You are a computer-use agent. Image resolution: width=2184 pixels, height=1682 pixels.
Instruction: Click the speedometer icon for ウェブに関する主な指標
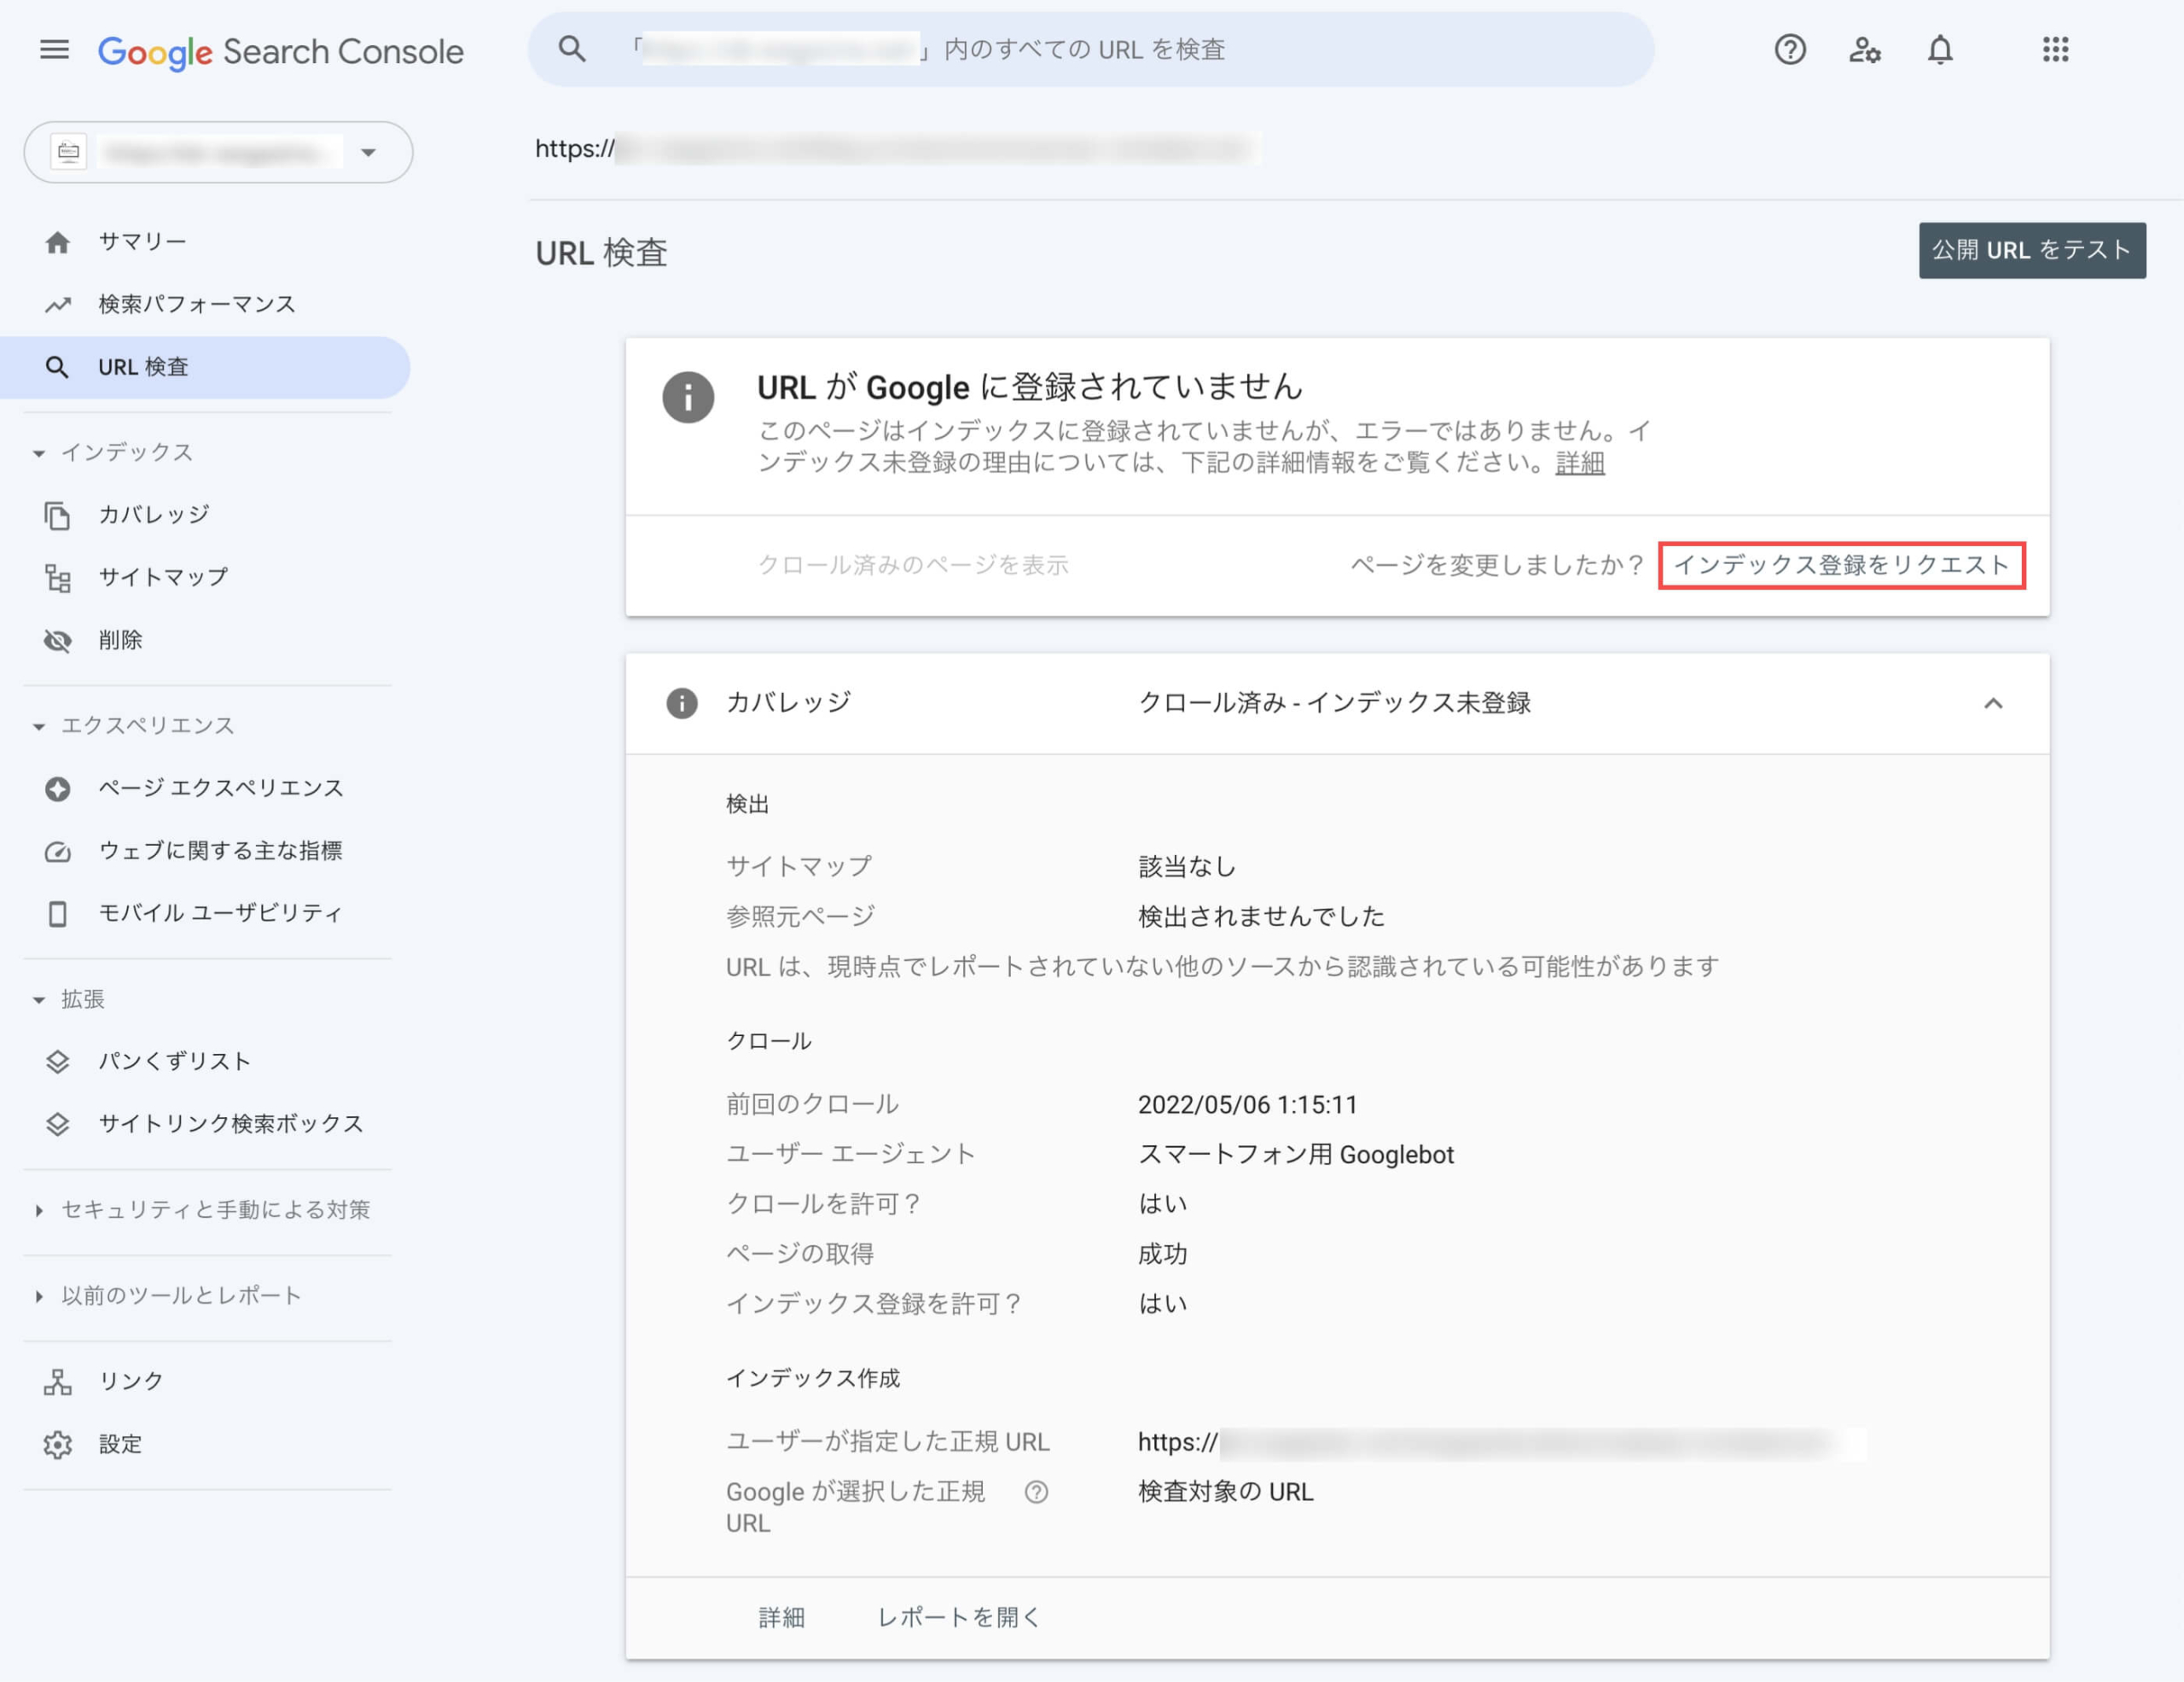57,851
